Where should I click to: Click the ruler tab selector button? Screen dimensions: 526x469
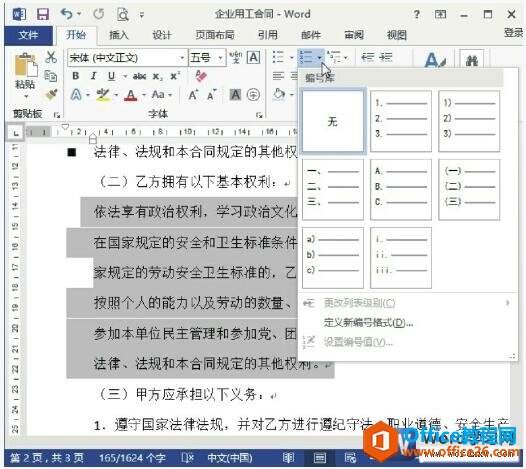15,134
